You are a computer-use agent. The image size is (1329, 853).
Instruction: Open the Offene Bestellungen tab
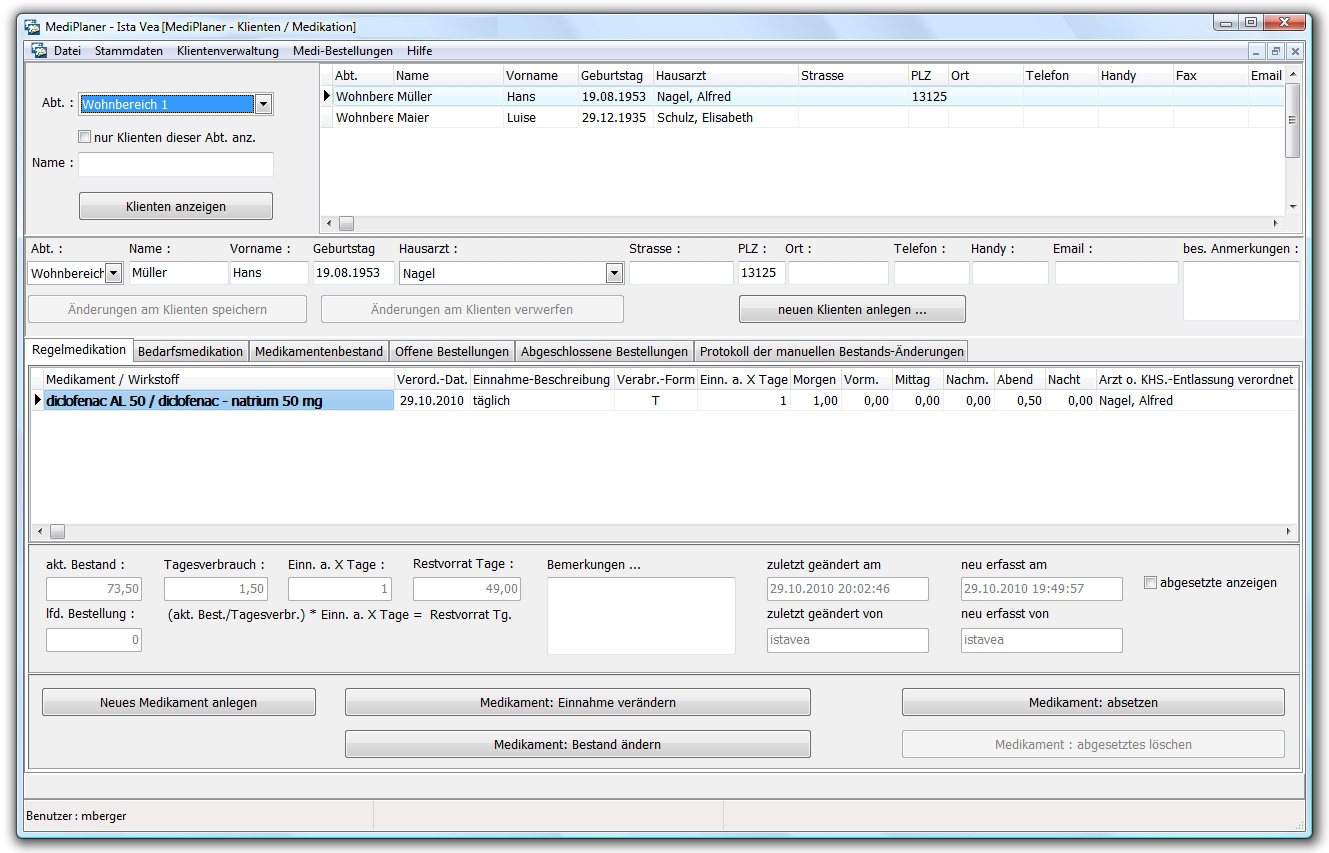[x=451, y=351]
